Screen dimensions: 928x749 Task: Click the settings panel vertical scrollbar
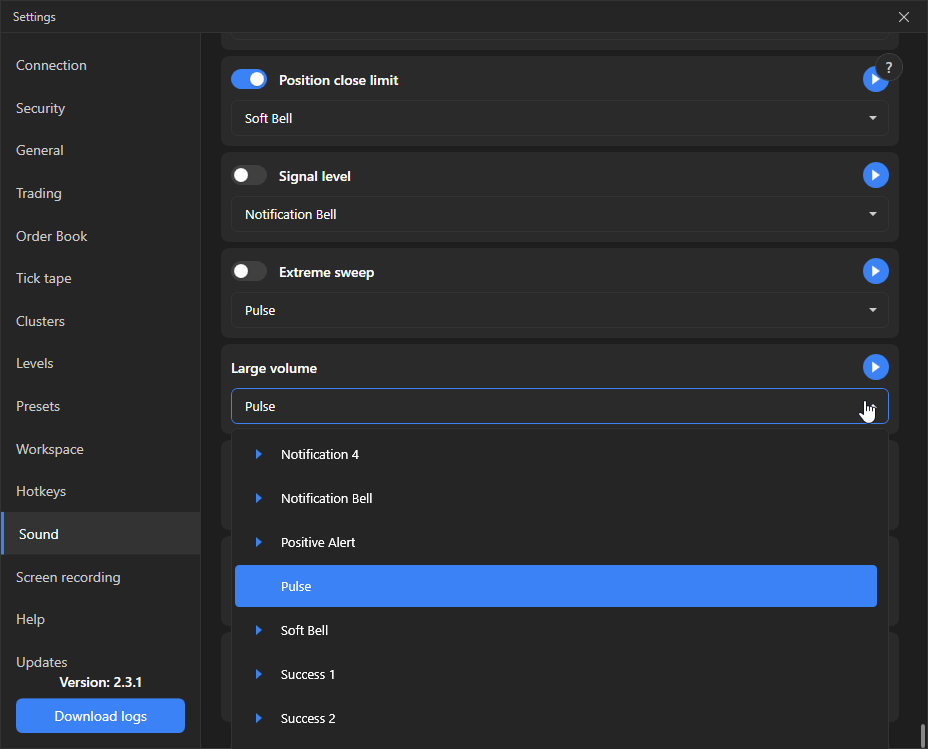pos(923,736)
